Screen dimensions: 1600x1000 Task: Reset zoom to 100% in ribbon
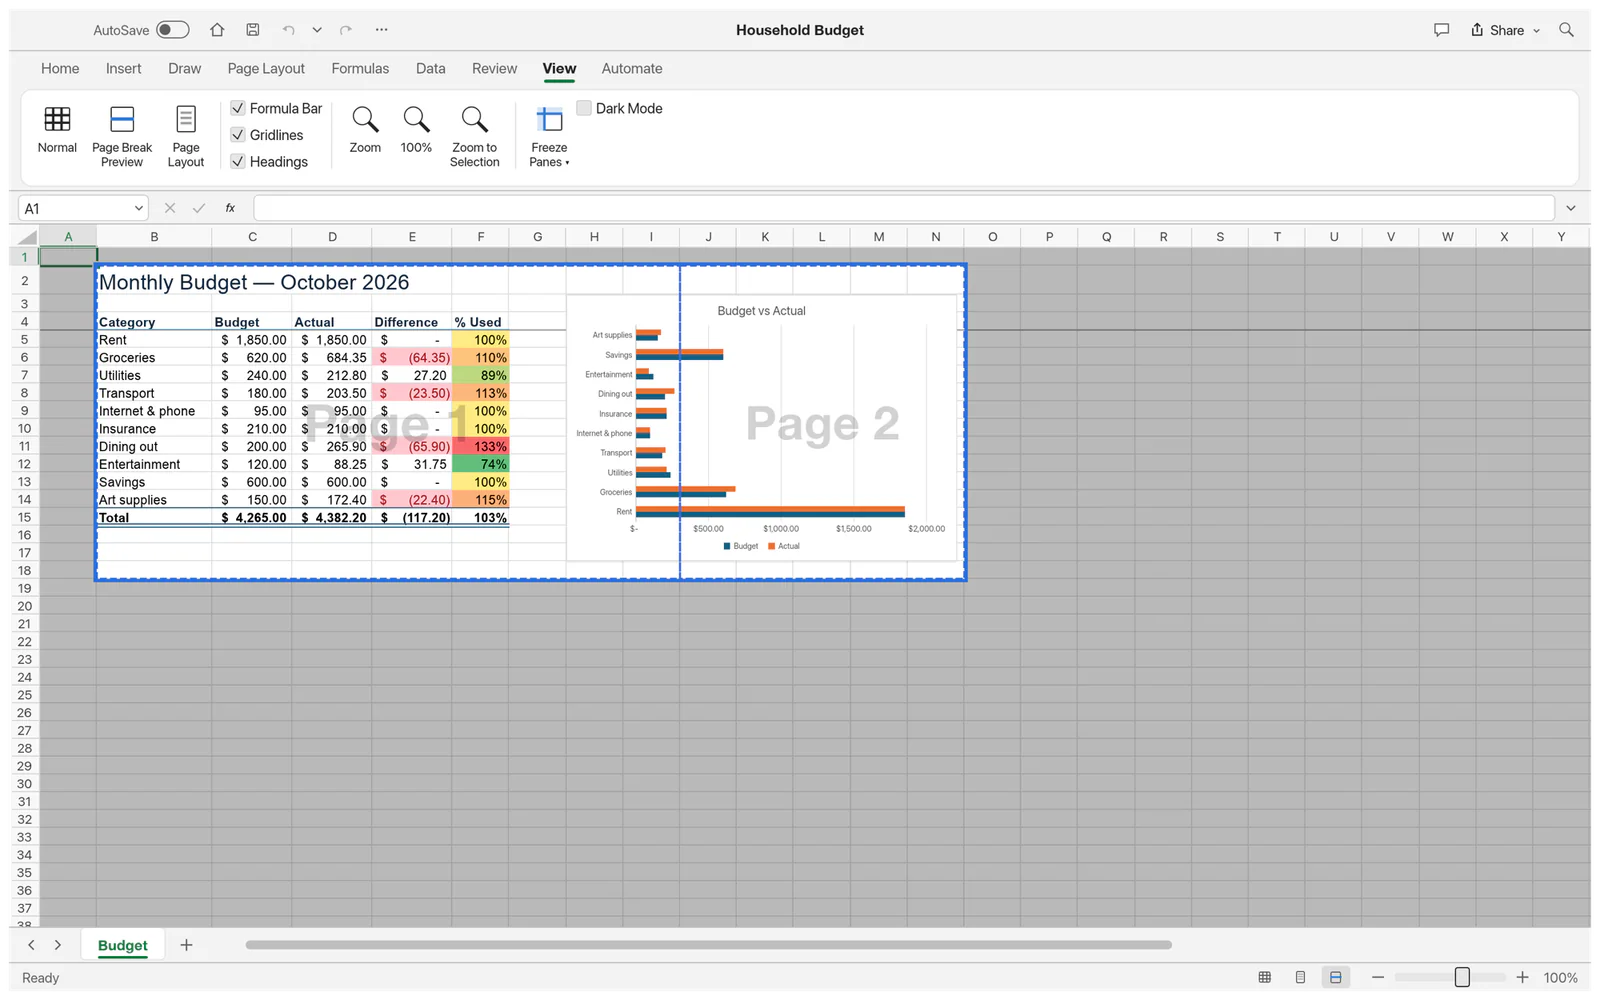point(416,130)
